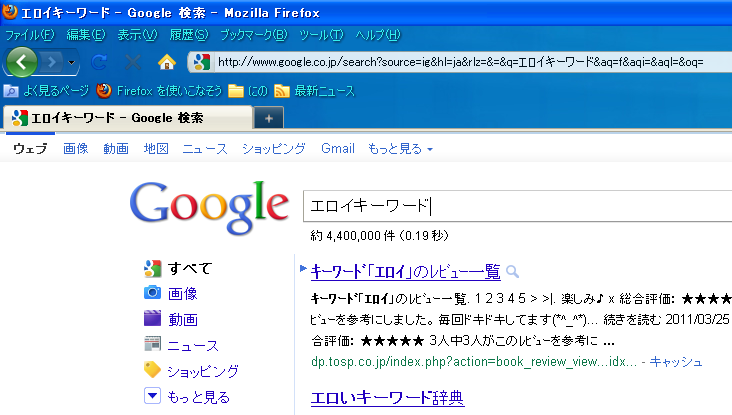Click film clapper icon beside 動画
Viewport: 732px width, 415px height.
(x=152, y=318)
